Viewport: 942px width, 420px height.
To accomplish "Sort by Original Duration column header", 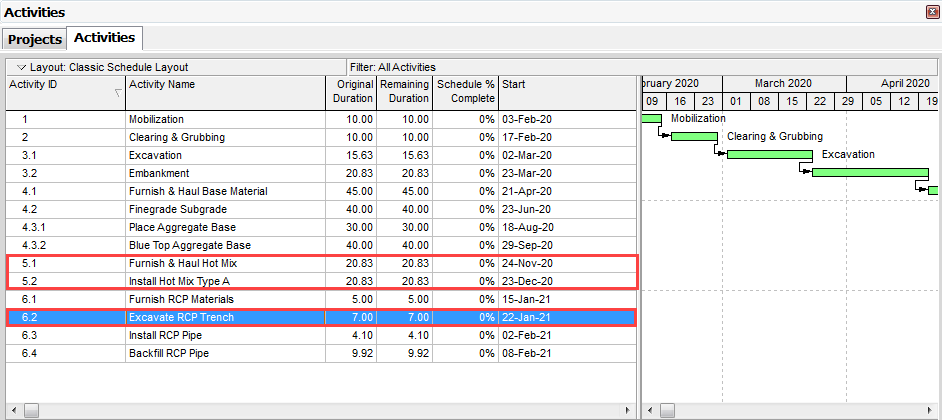I will pos(351,92).
